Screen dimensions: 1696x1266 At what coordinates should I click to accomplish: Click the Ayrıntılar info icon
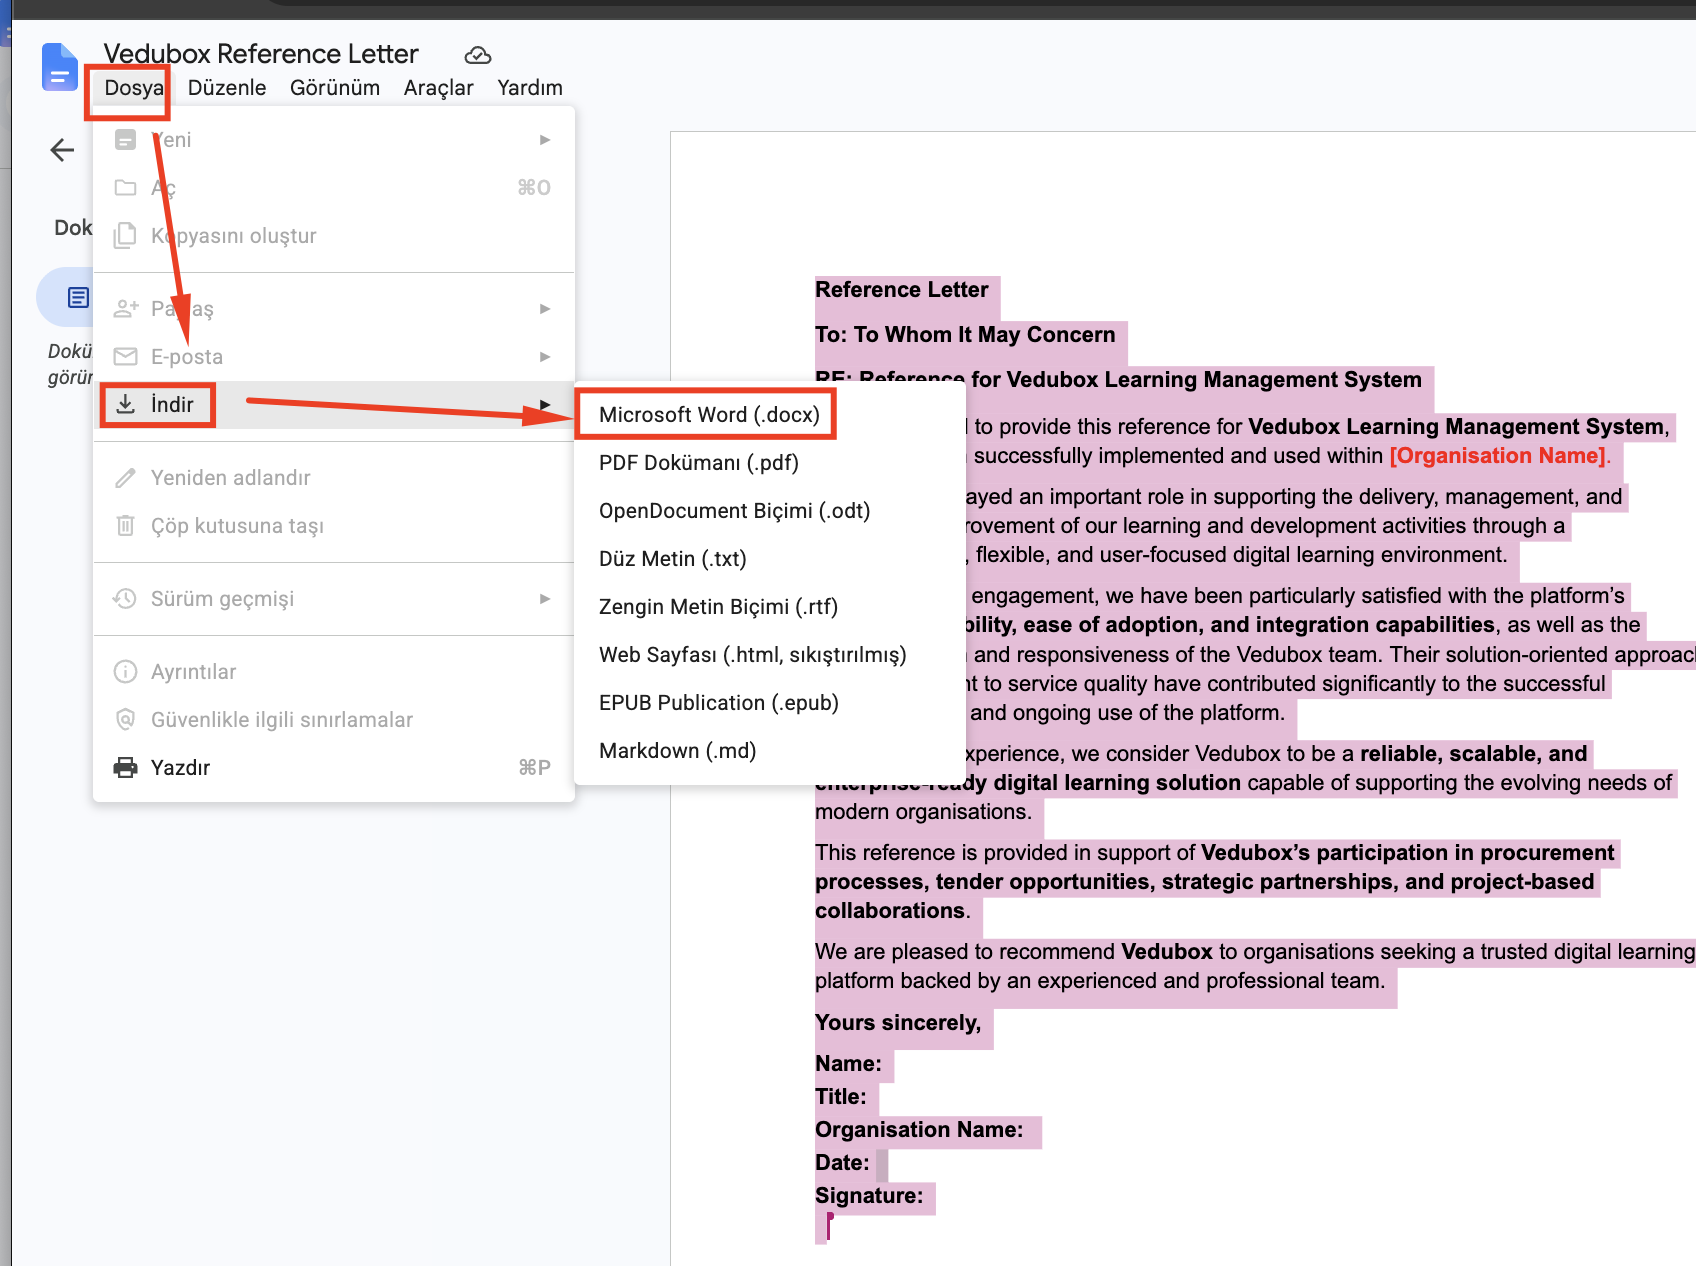point(125,672)
